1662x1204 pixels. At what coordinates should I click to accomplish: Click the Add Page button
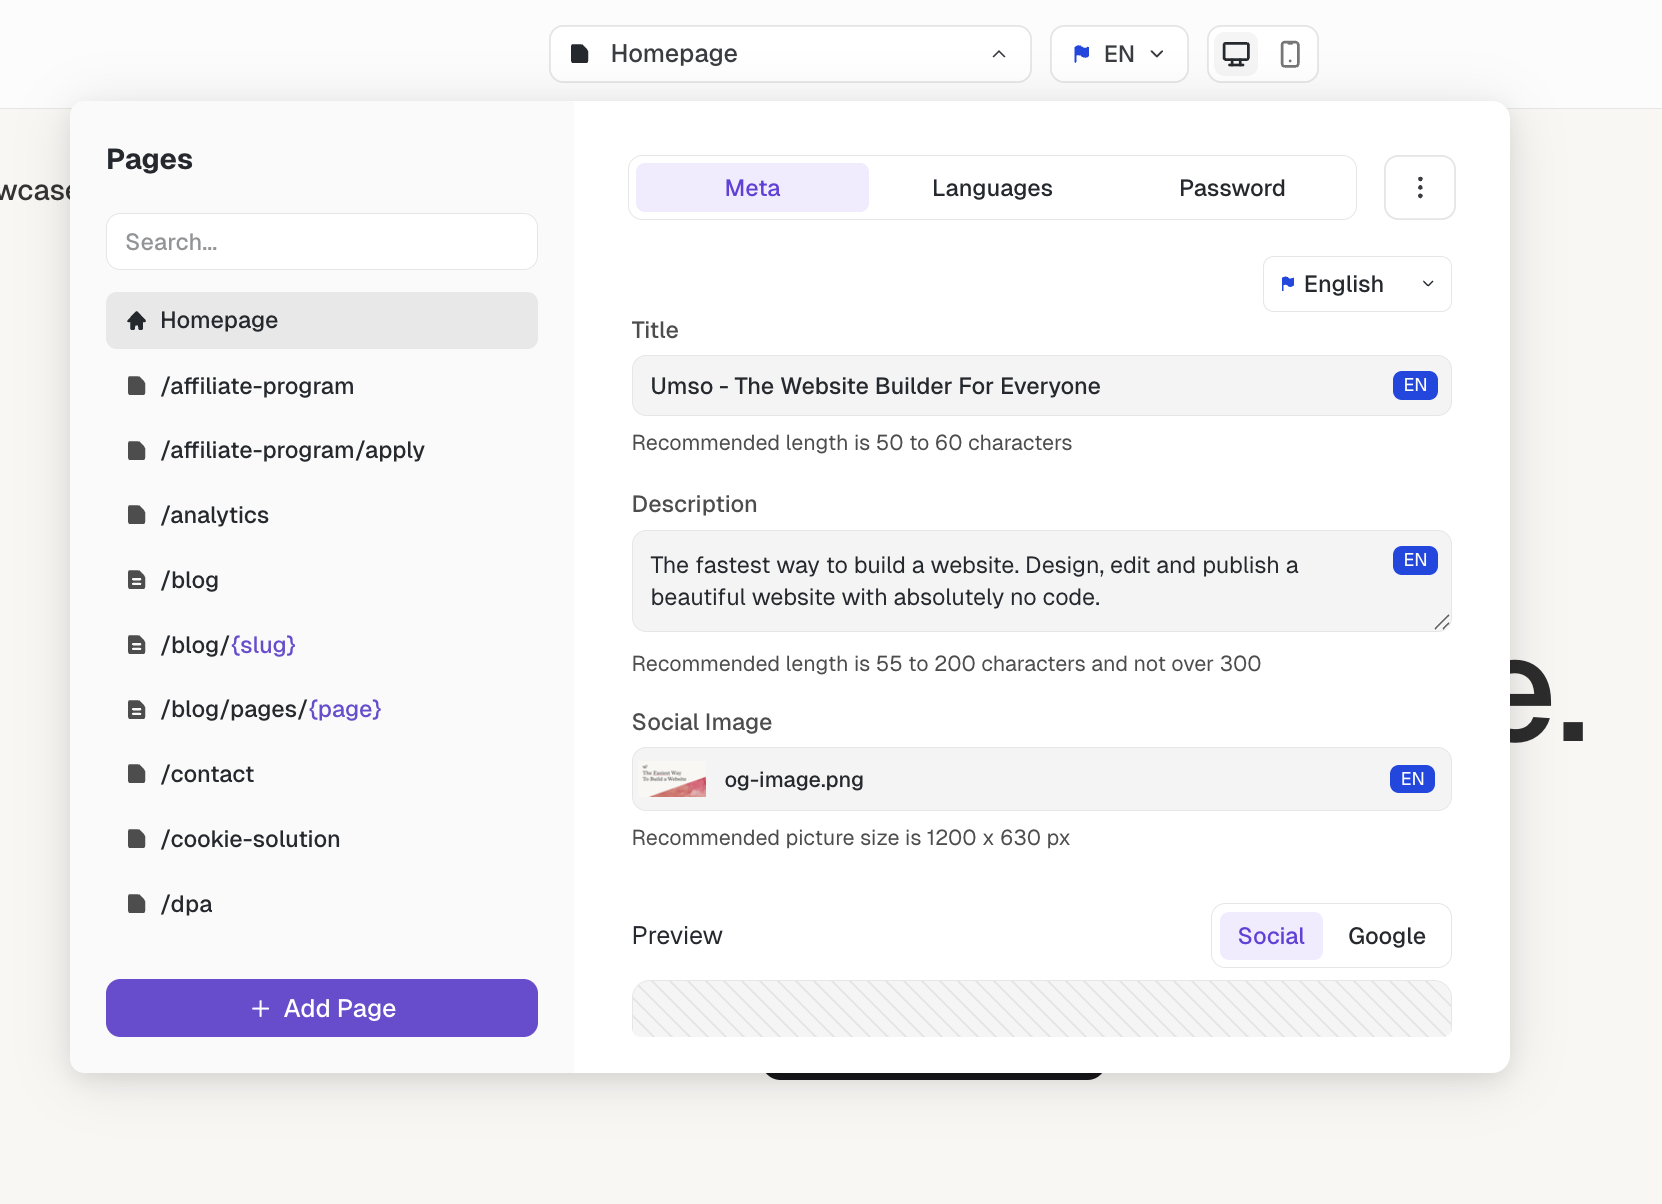pyautogui.click(x=322, y=1008)
